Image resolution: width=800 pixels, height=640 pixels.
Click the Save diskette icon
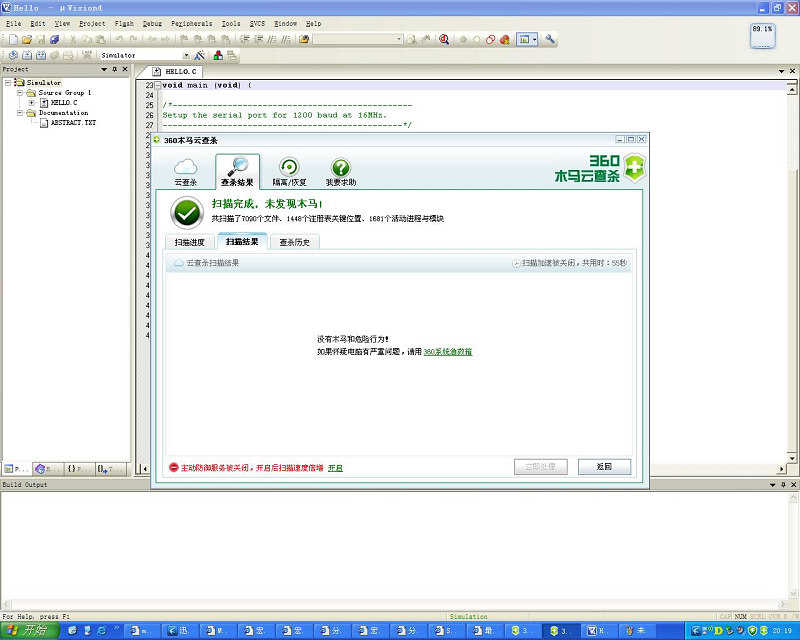(x=41, y=39)
